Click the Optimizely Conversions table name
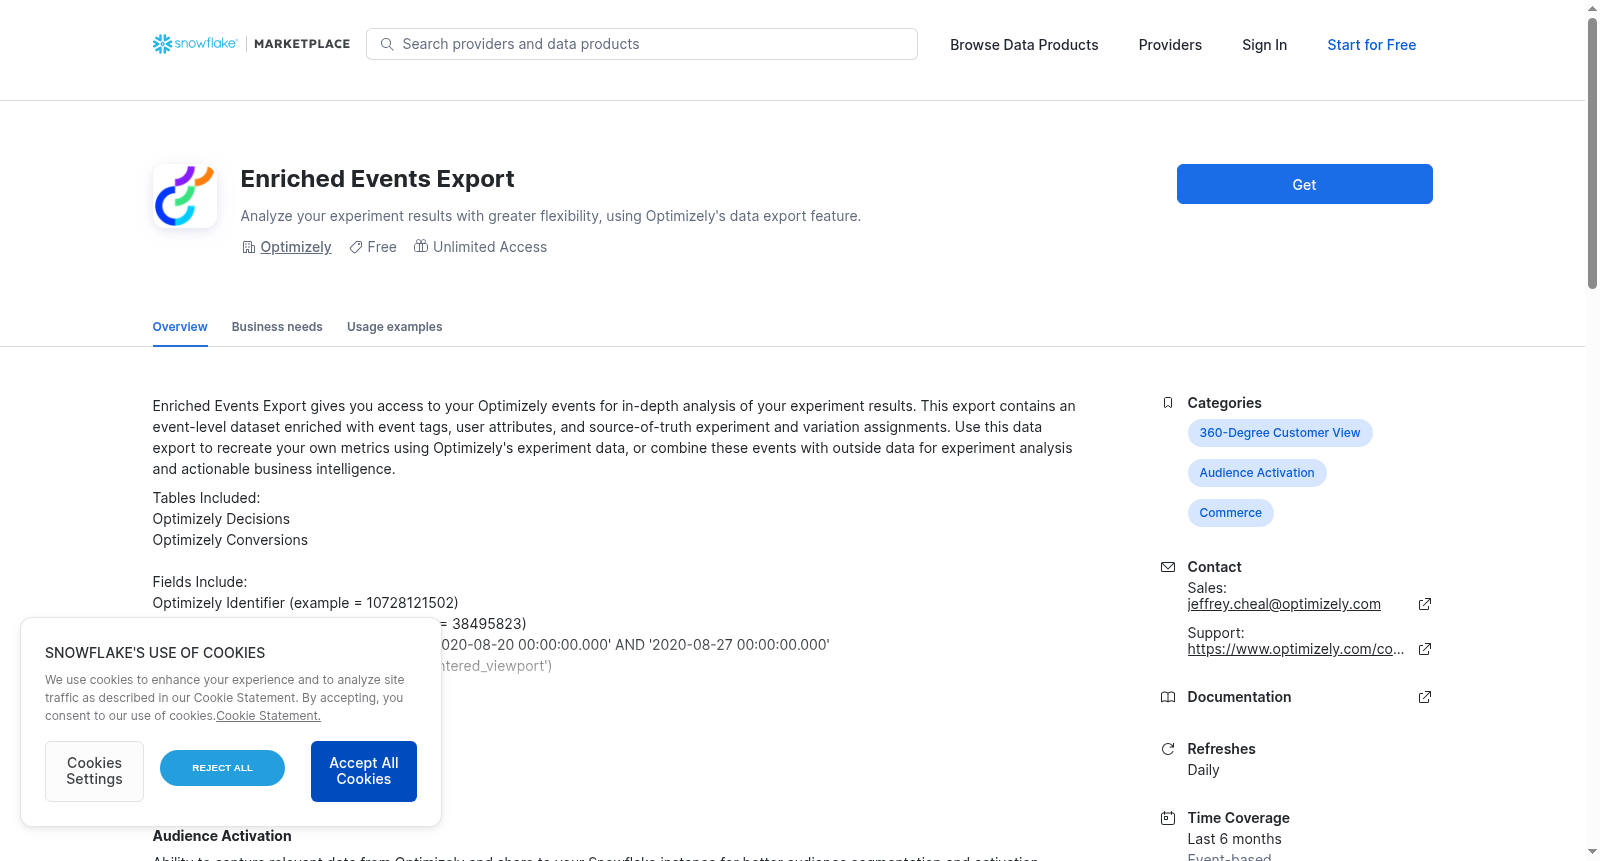1600x861 pixels. 230,540
